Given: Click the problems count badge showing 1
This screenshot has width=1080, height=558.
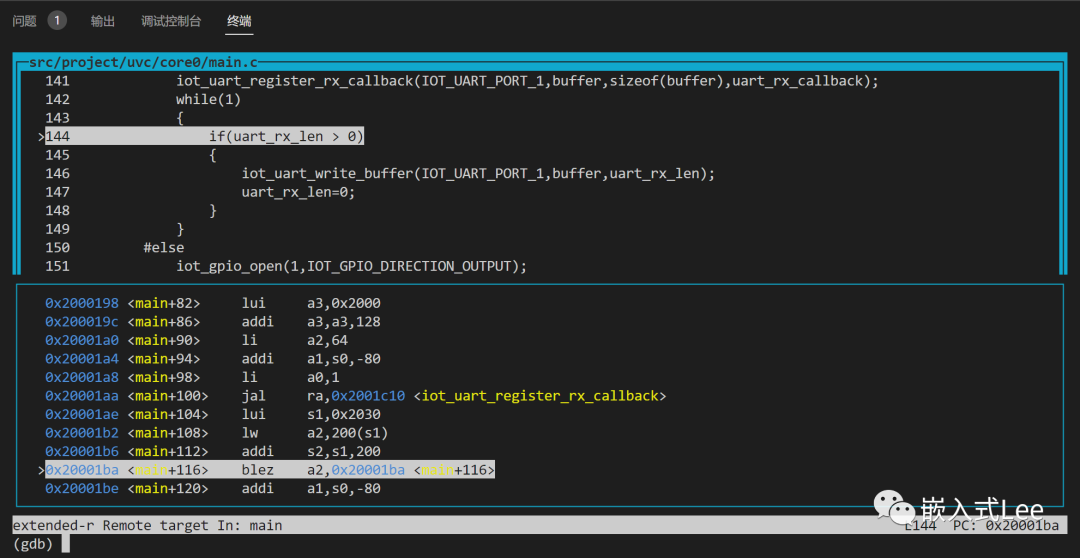Looking at the screenshot, I should tap(57, 21).
